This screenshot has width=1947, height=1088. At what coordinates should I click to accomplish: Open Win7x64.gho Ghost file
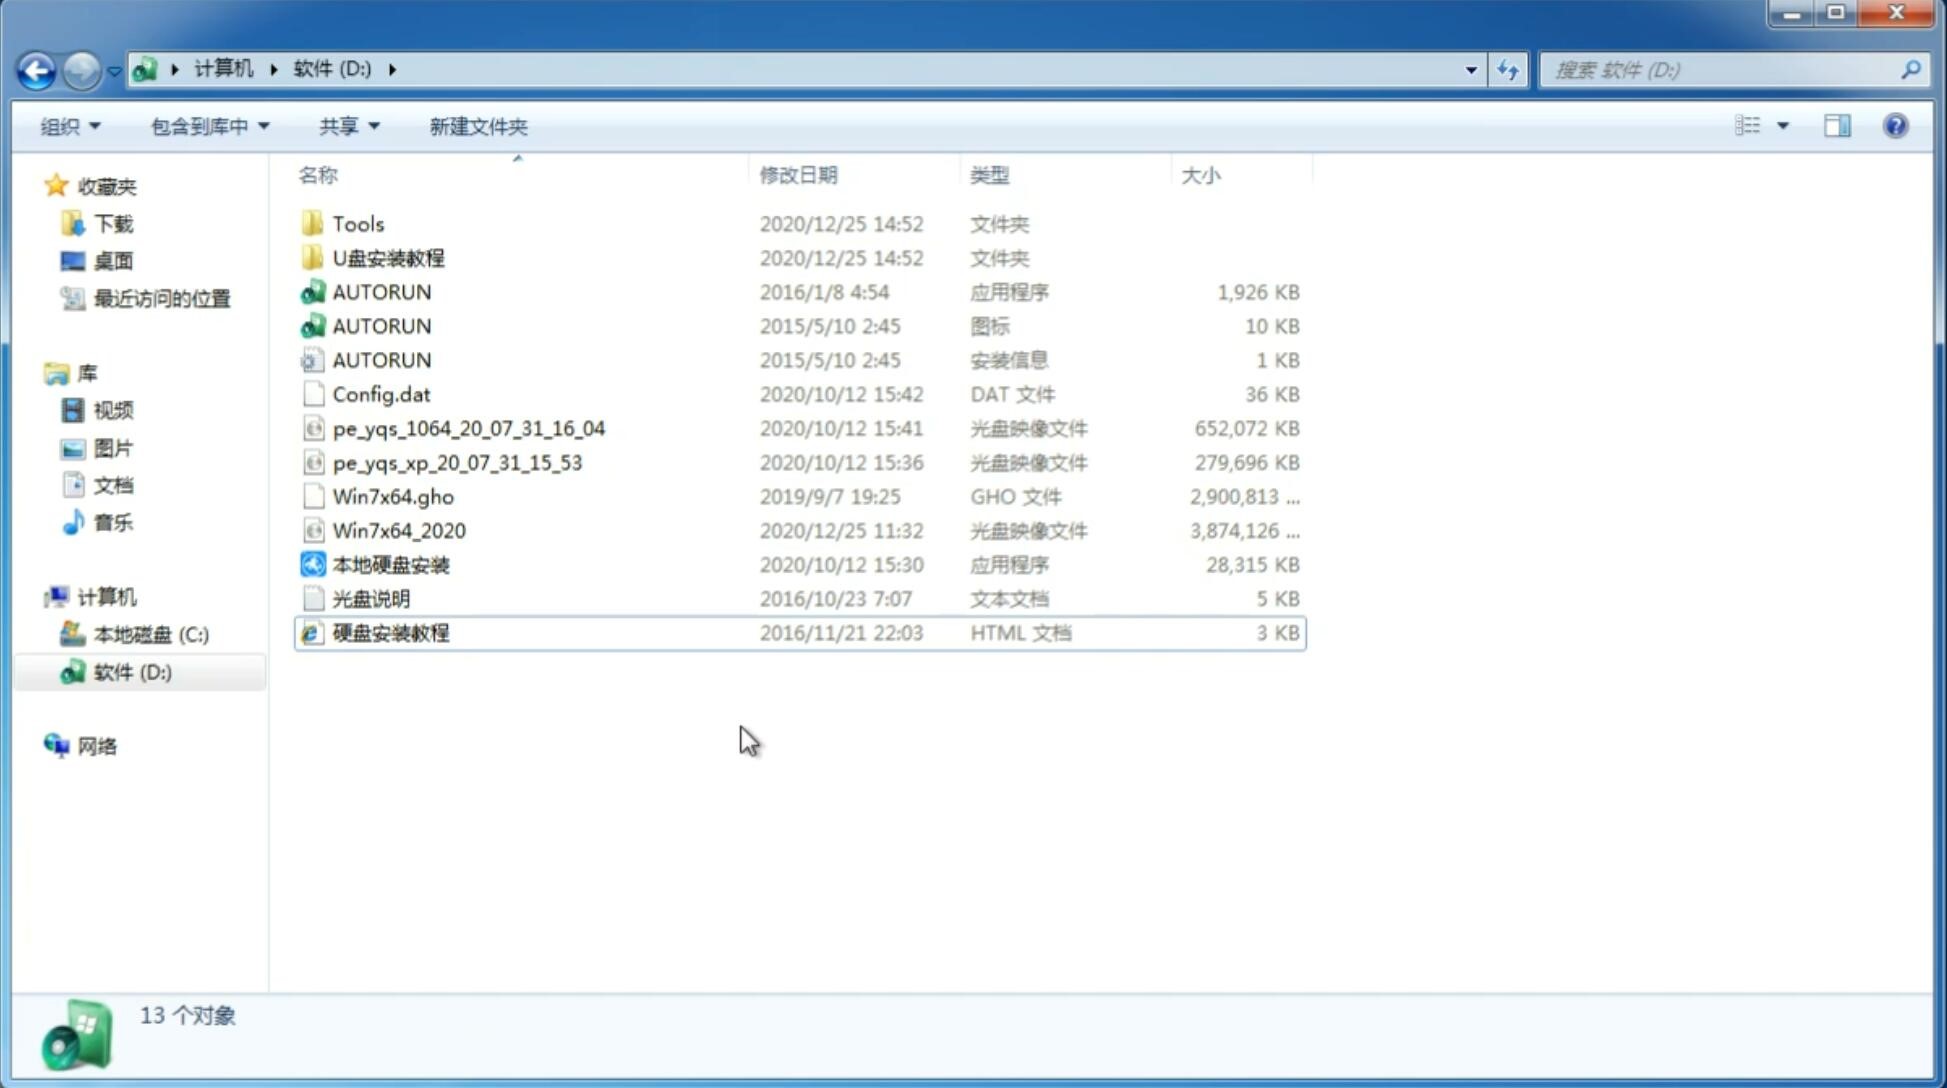(x=393, y=496)
